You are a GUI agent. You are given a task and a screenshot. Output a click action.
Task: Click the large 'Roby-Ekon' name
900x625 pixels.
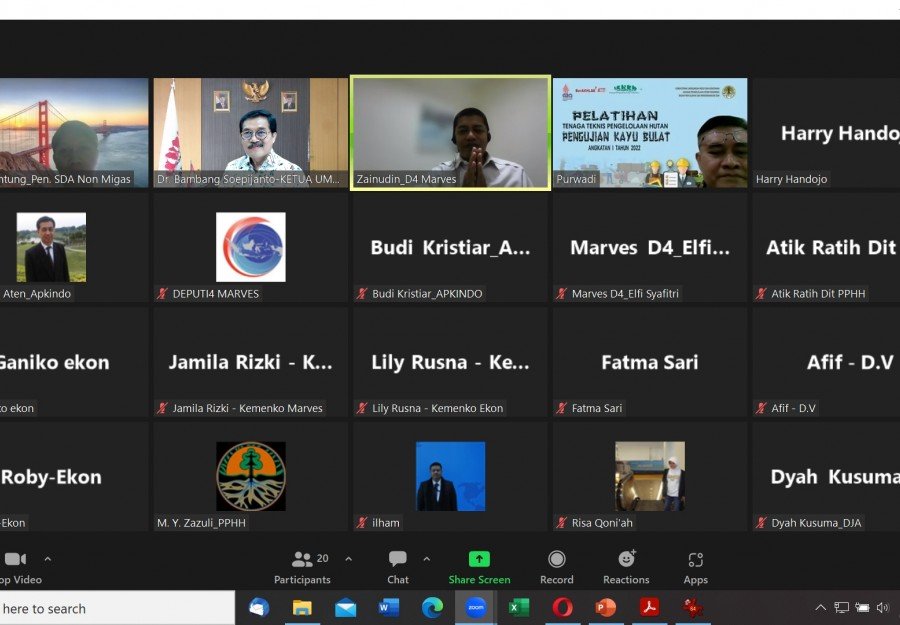coord(51,477)
